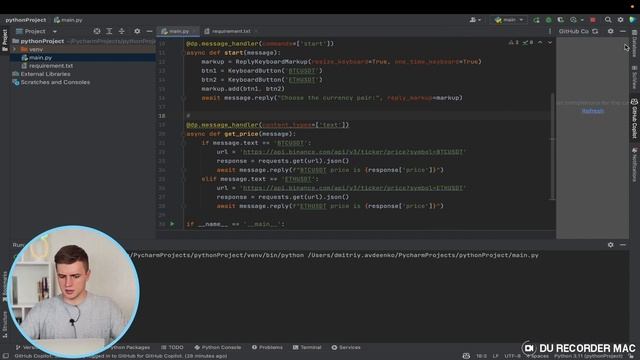The width and height of the screenshot is (640, 360).
Task: Open the Terminal tool window tab
Action: 307,347
